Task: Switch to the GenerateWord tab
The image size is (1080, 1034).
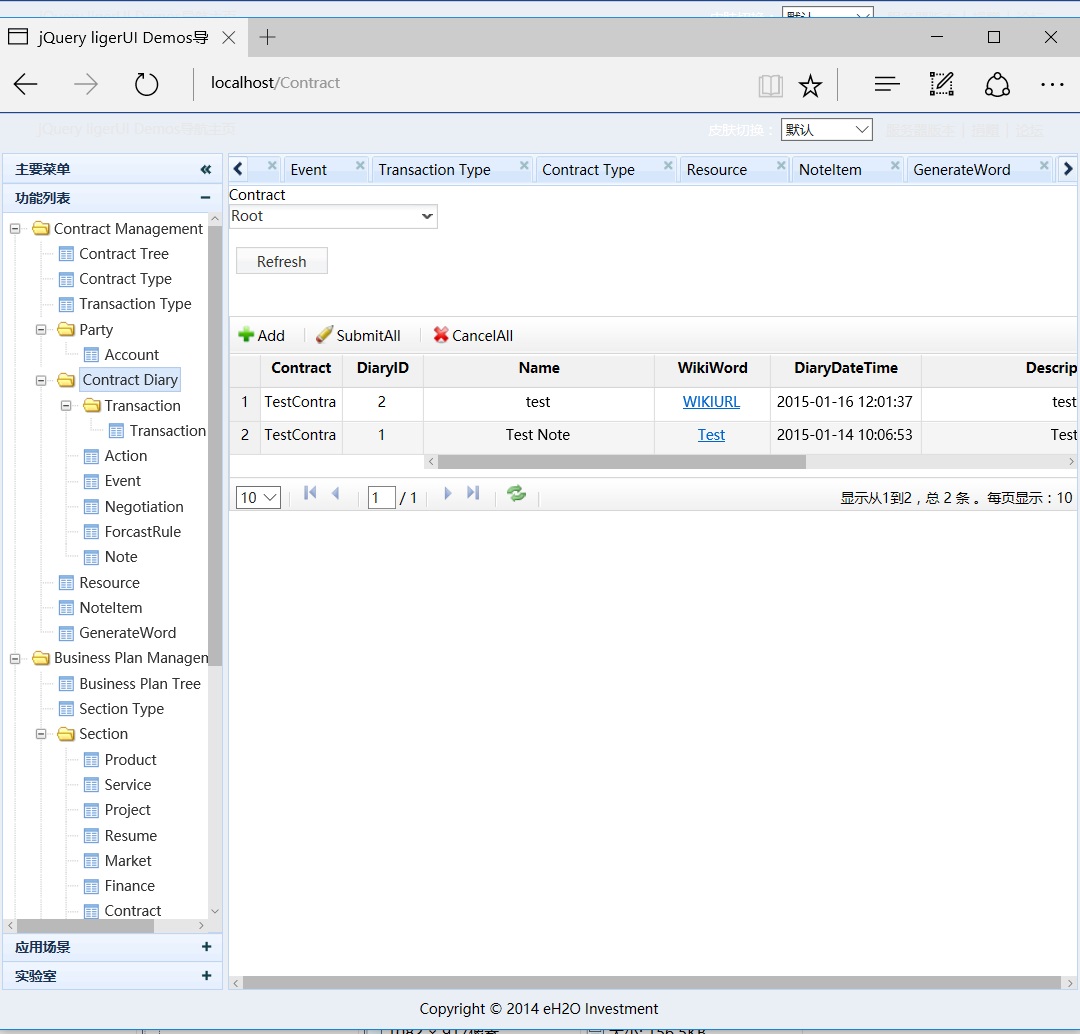Action: 962,170
